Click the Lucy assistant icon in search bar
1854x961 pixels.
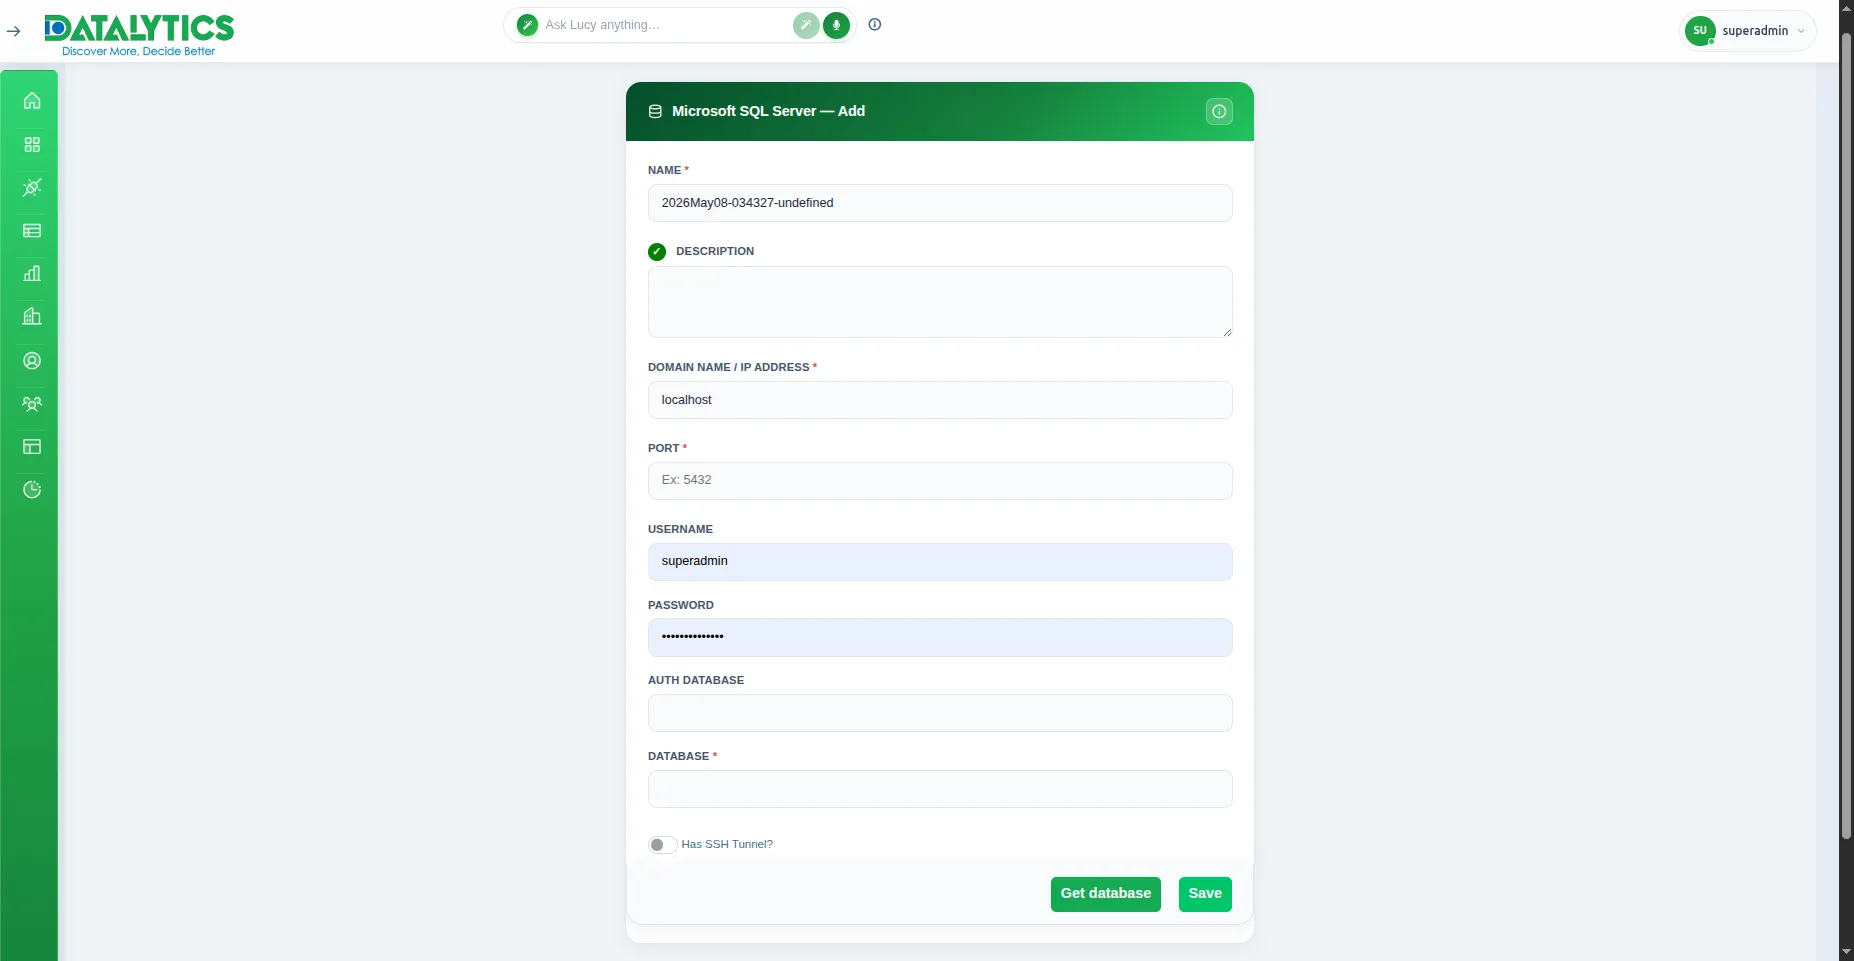tap(527, 25)
